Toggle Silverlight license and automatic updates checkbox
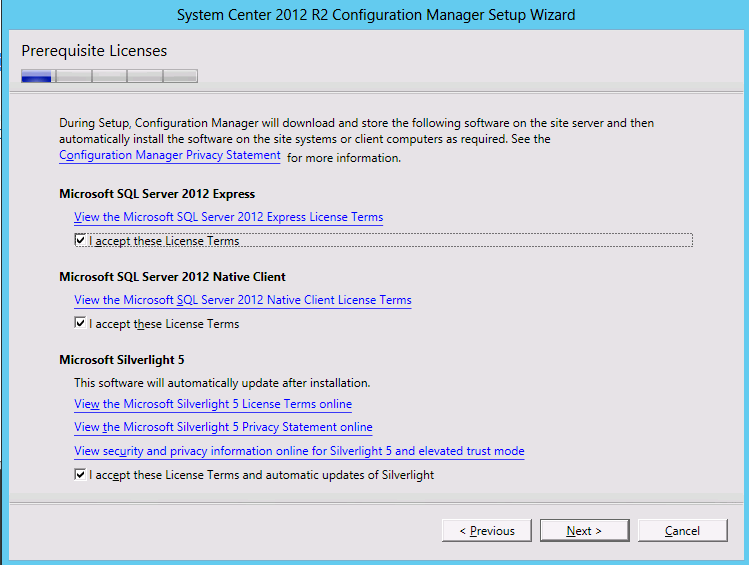Screen dimensions: 749x565 [80, 474]
